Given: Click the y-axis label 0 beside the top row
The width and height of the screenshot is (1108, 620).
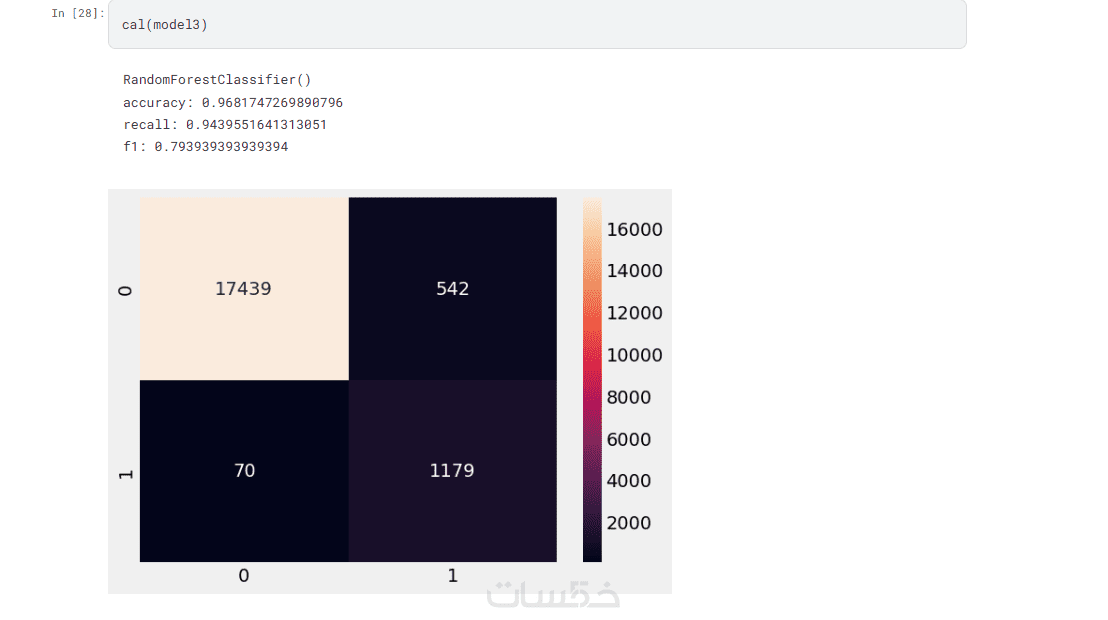Looking at the screenshot, I should [125, 290].
